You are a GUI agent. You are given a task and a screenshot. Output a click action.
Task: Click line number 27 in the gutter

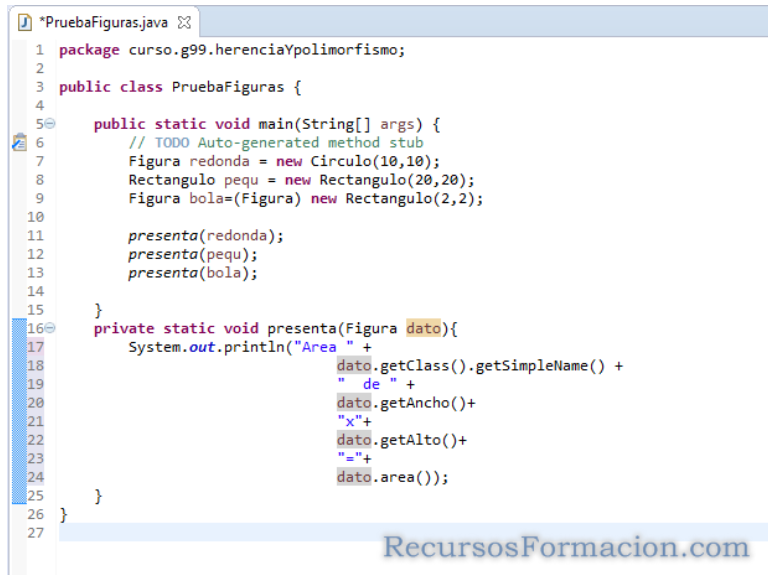(35, 533)
